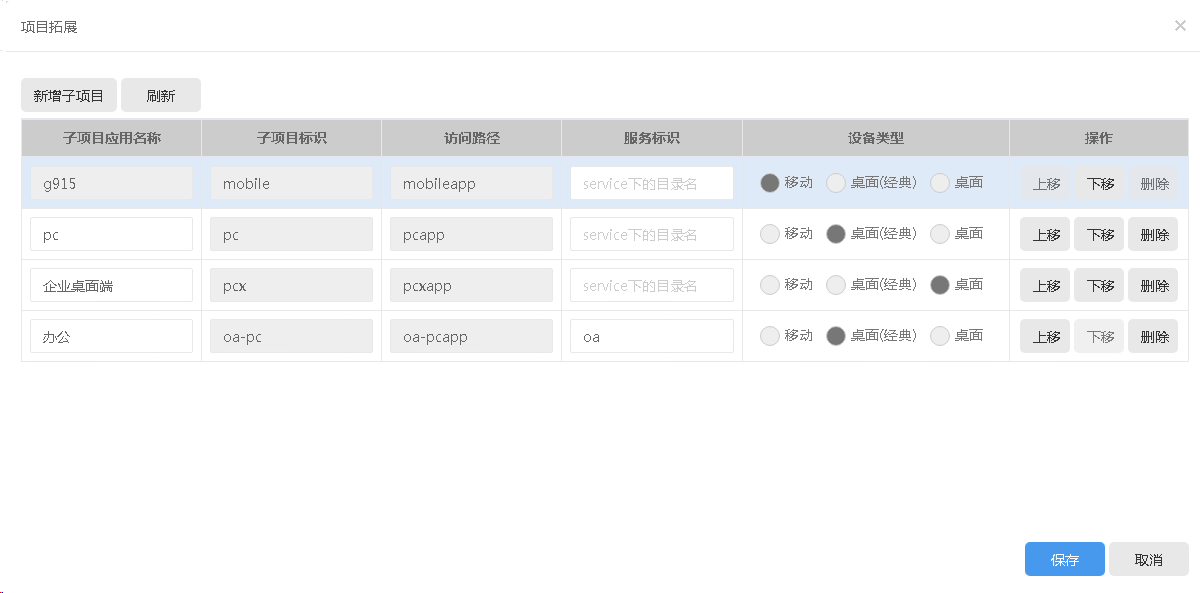Screen dimensions: 1200x593
Task: Click 上移 in the pc row
Action: point(1045,234)
